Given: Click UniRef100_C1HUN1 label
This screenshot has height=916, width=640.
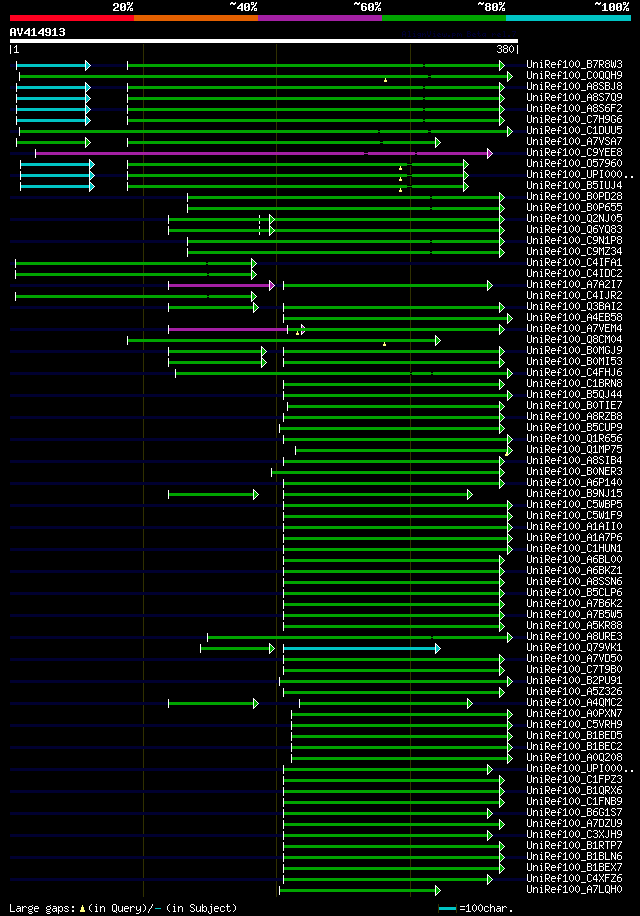Looking at the screenshot, I should pos(574,549).
